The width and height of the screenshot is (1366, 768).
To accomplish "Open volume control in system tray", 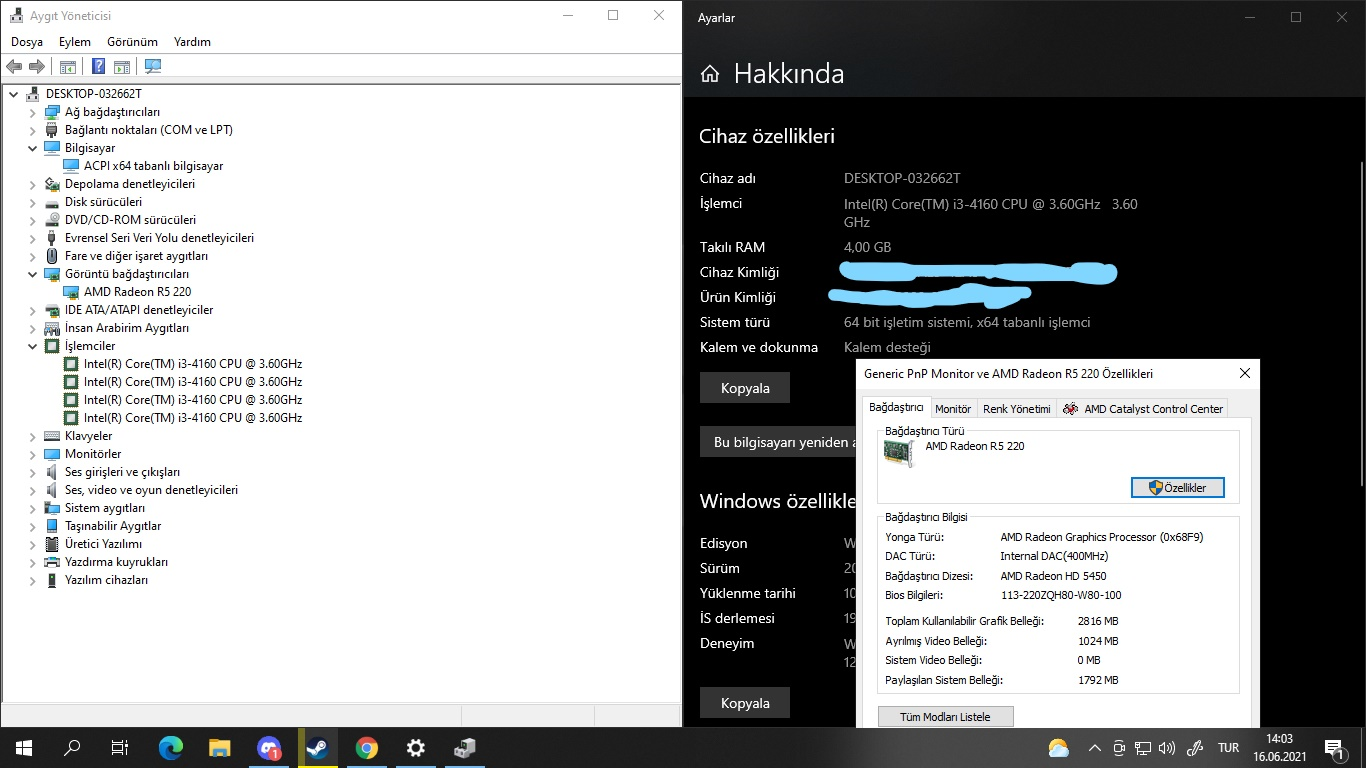I will [x=1166, y=748].
